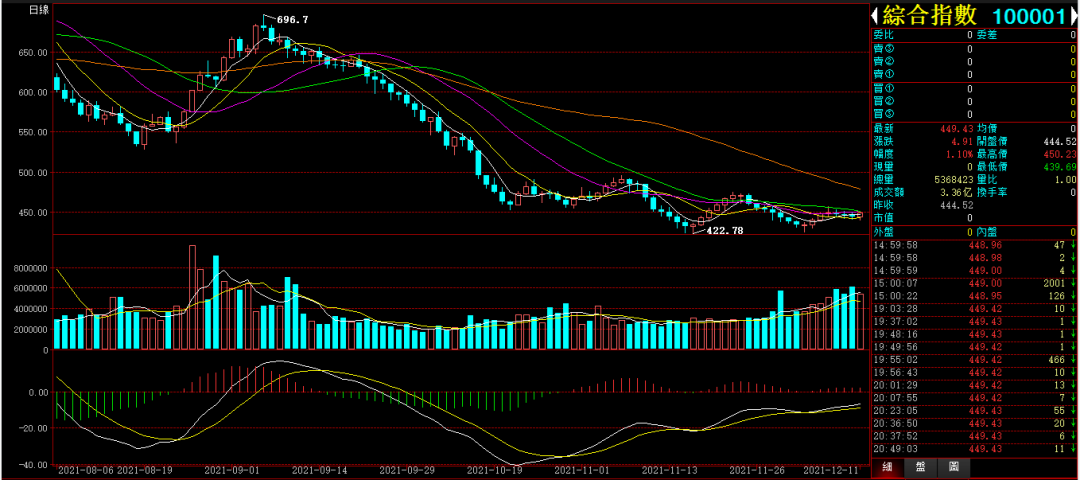Click the 綜合指數 title
The width and height of the screenshot is (1080, 480).
point(930,15)
